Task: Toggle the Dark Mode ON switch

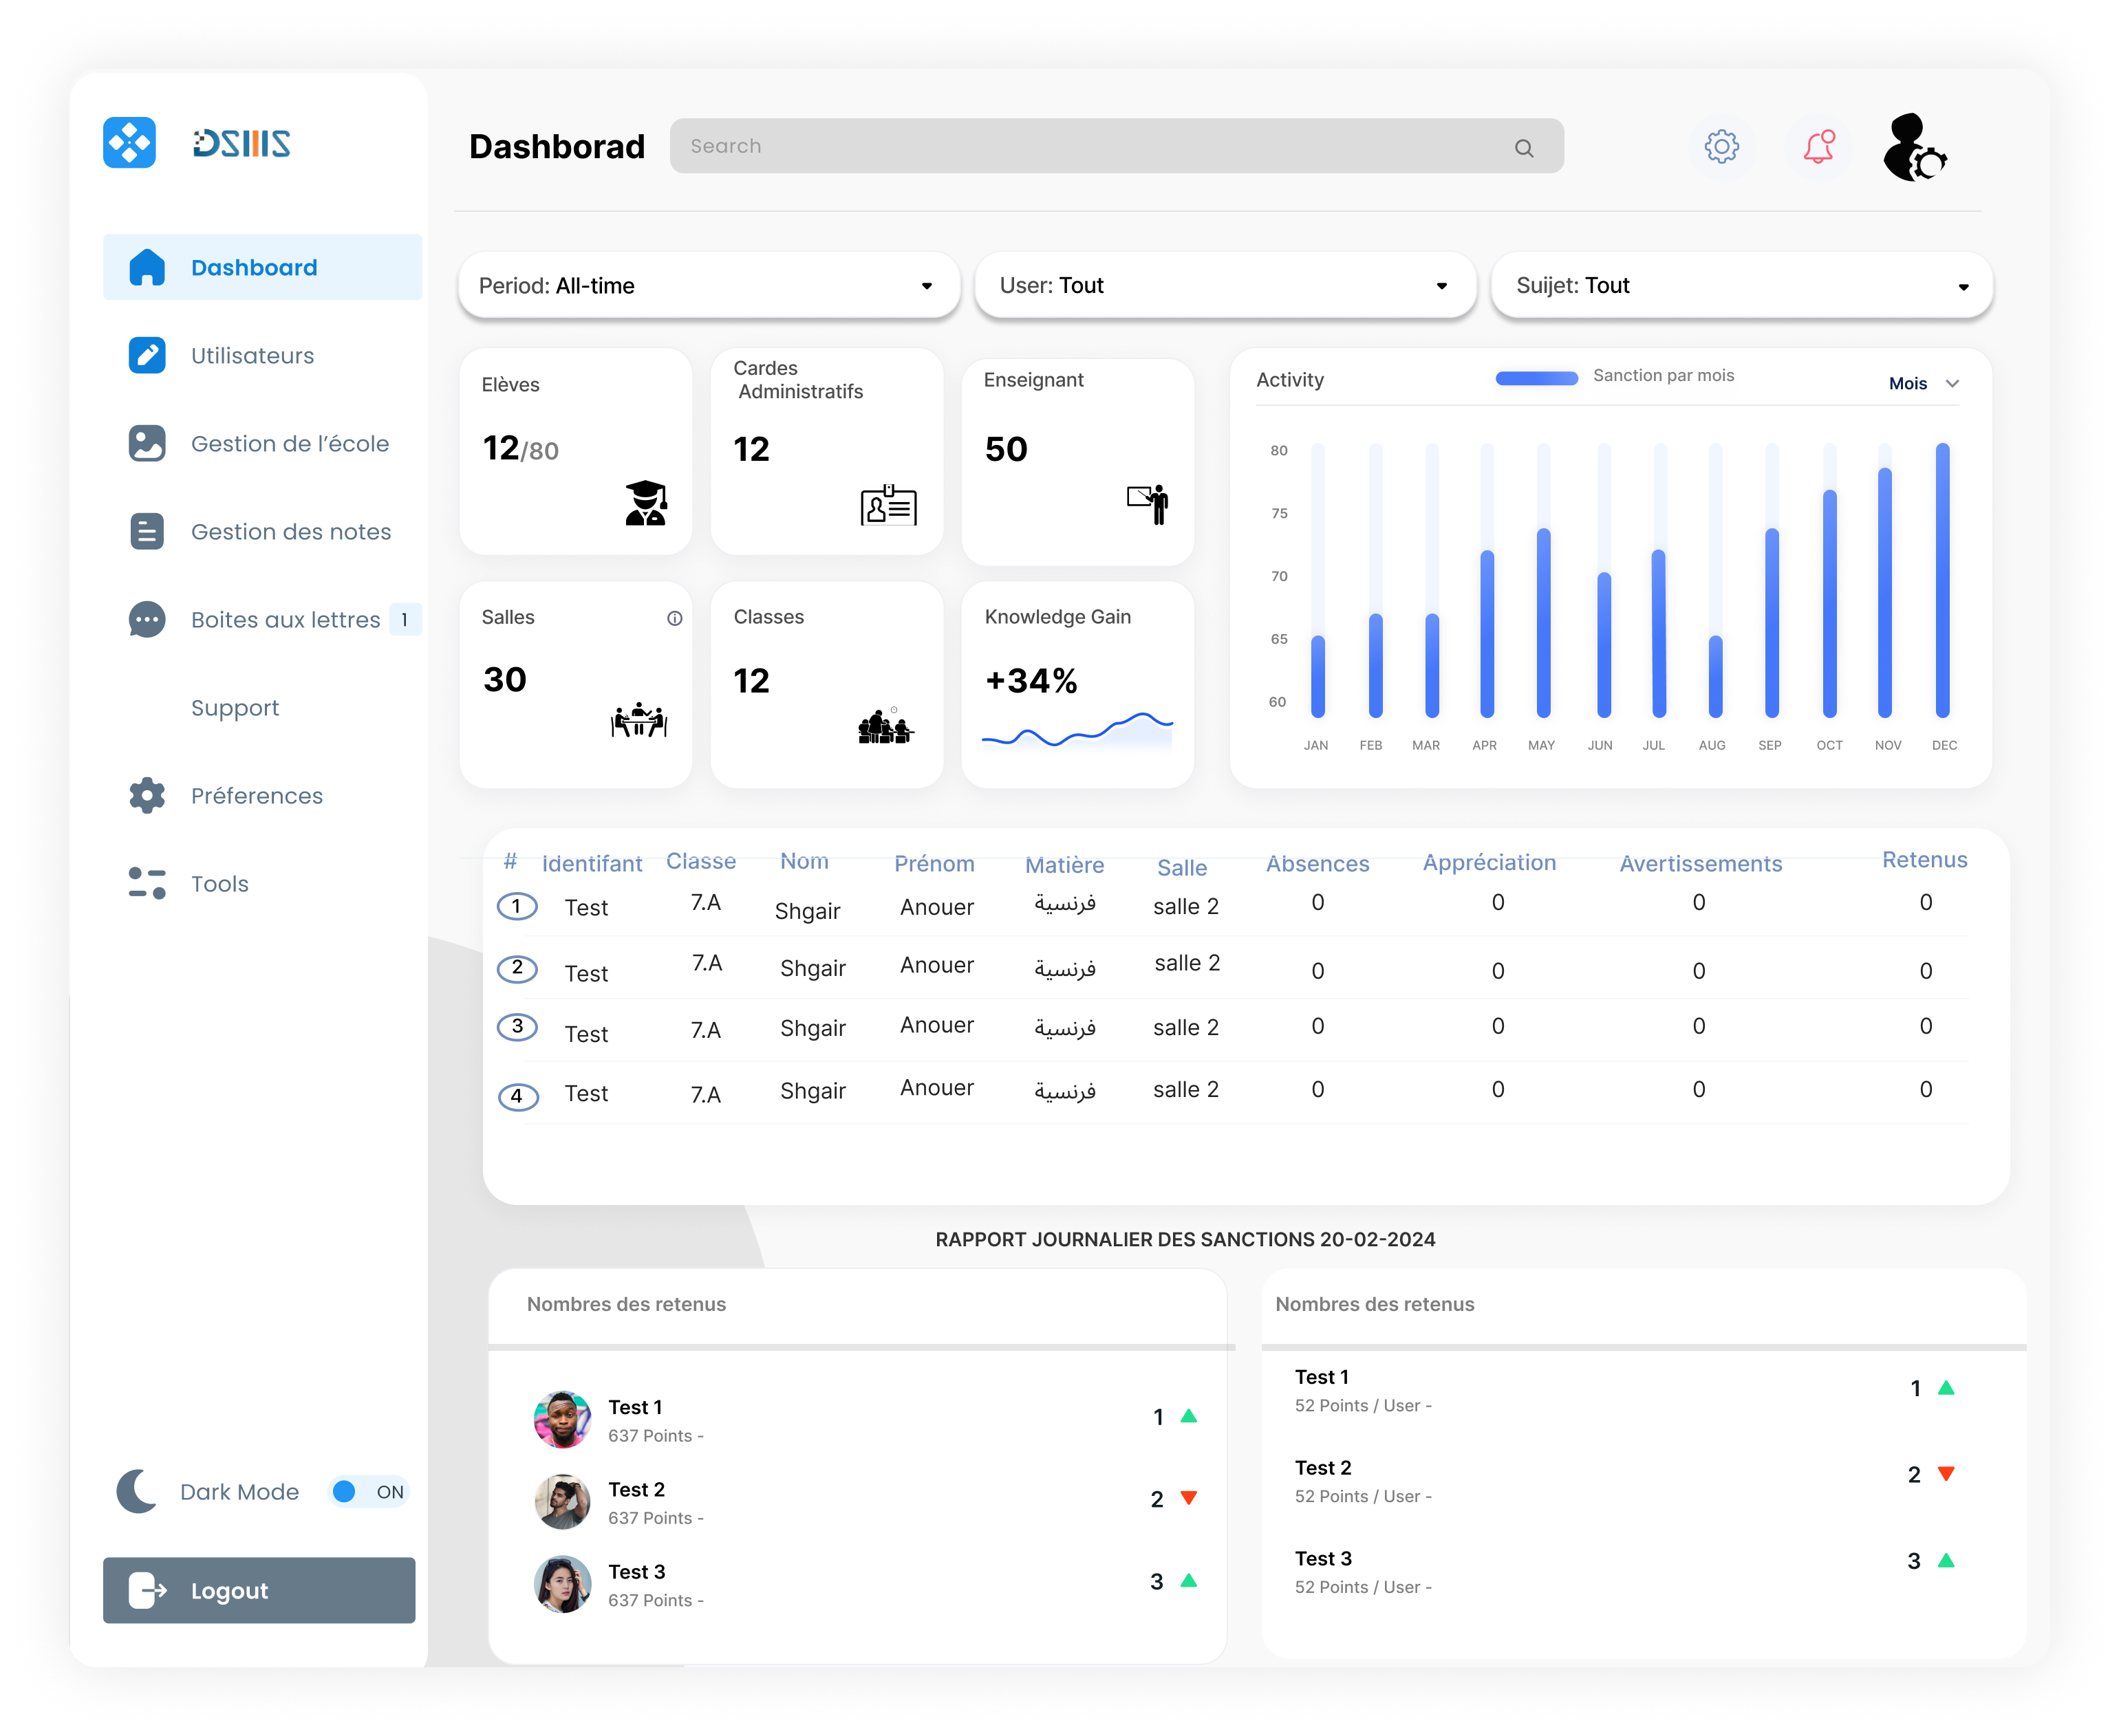Action: tap(368, 1491)
